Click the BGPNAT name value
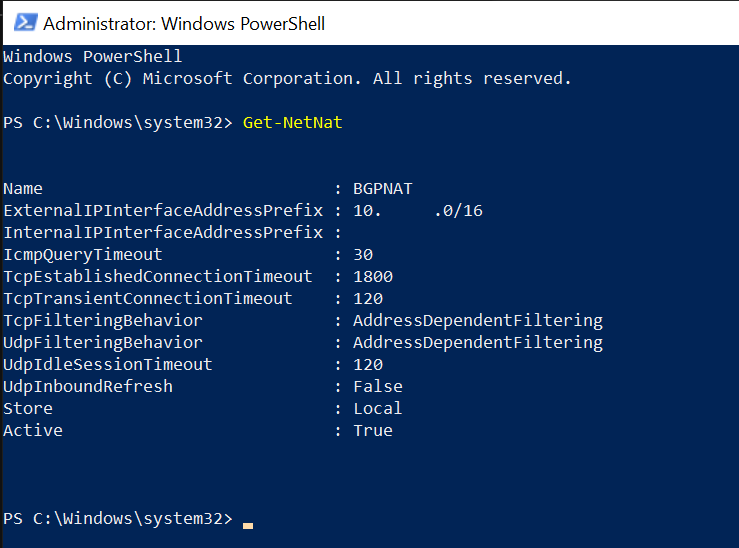 pyautogui.click(x=383, y=188)
